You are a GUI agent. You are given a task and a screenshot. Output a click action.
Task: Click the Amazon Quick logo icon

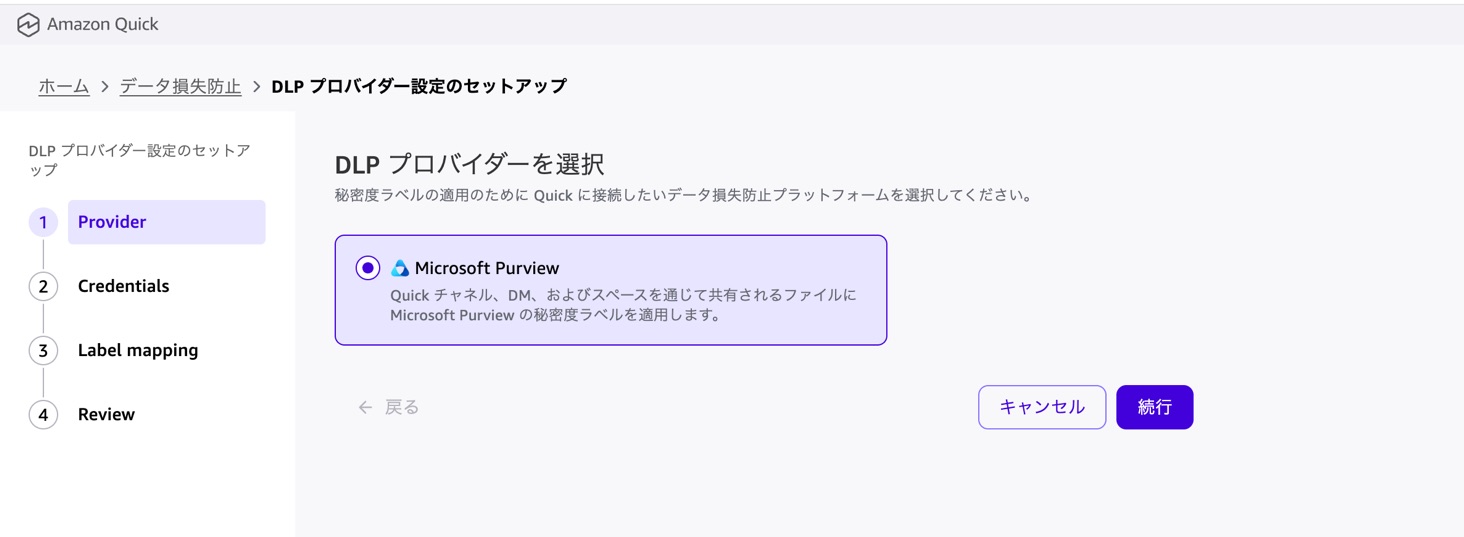(x=28, y=25)
